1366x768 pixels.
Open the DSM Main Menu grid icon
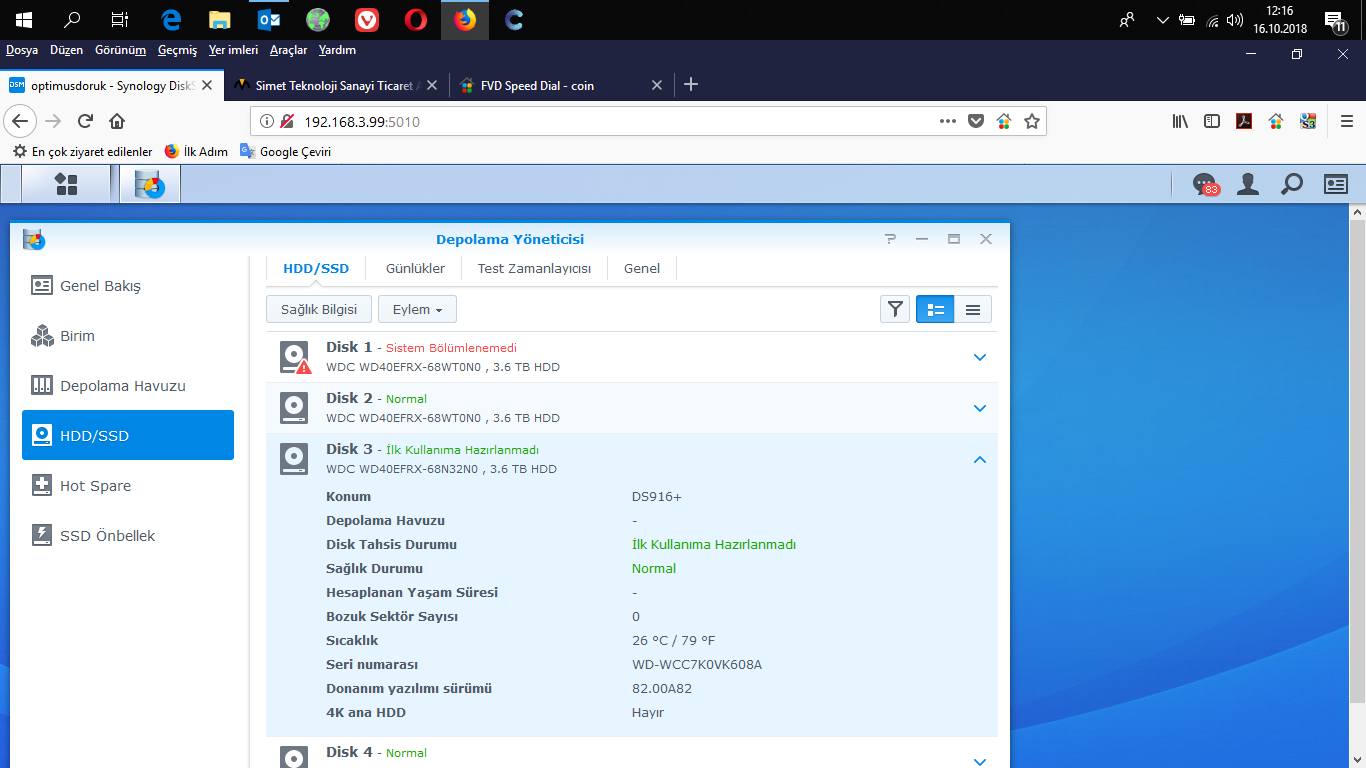(x=66, y=184)
